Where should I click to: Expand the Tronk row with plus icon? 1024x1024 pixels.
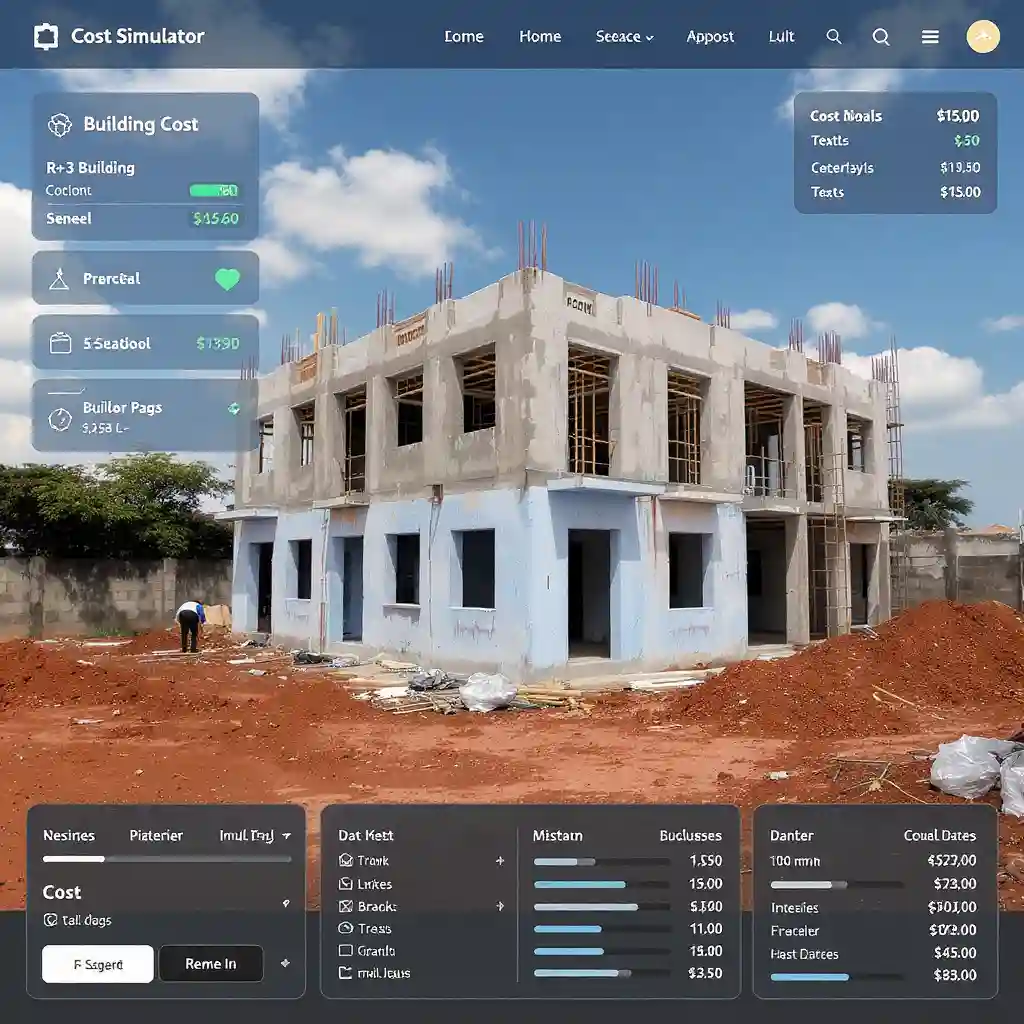[500, 861]
